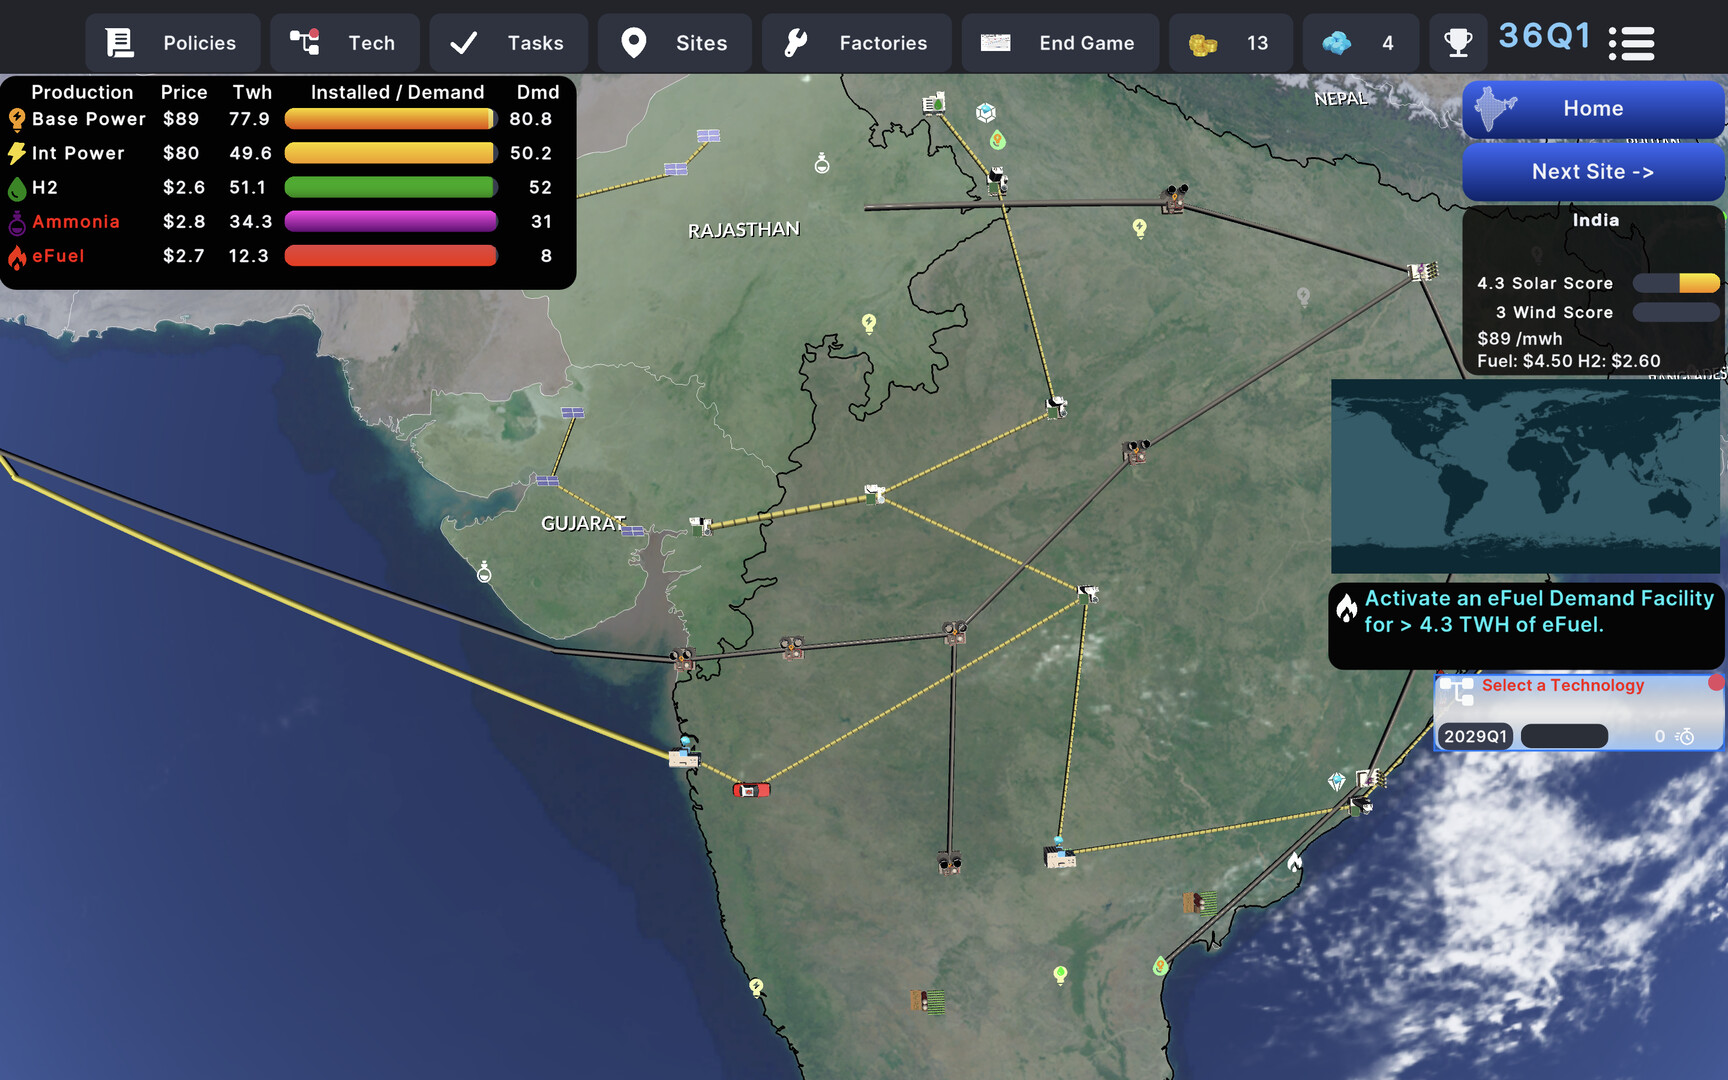
Task: Open the Tasks list
Action: tap(508, 43)
